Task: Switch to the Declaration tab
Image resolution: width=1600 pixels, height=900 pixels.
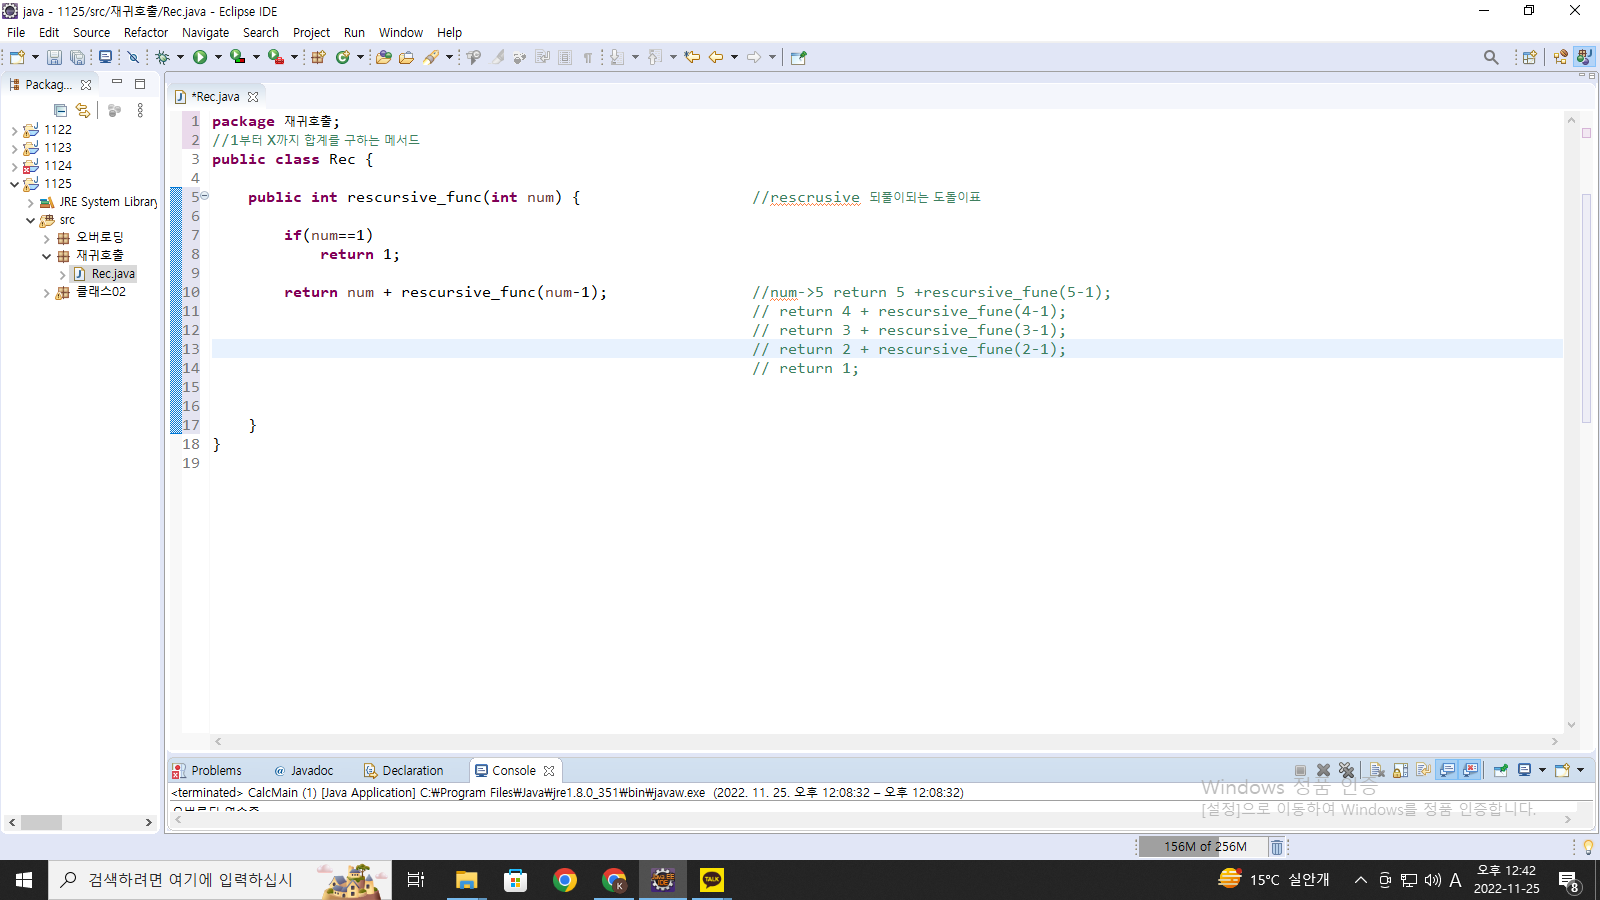Action: (404, 771)
